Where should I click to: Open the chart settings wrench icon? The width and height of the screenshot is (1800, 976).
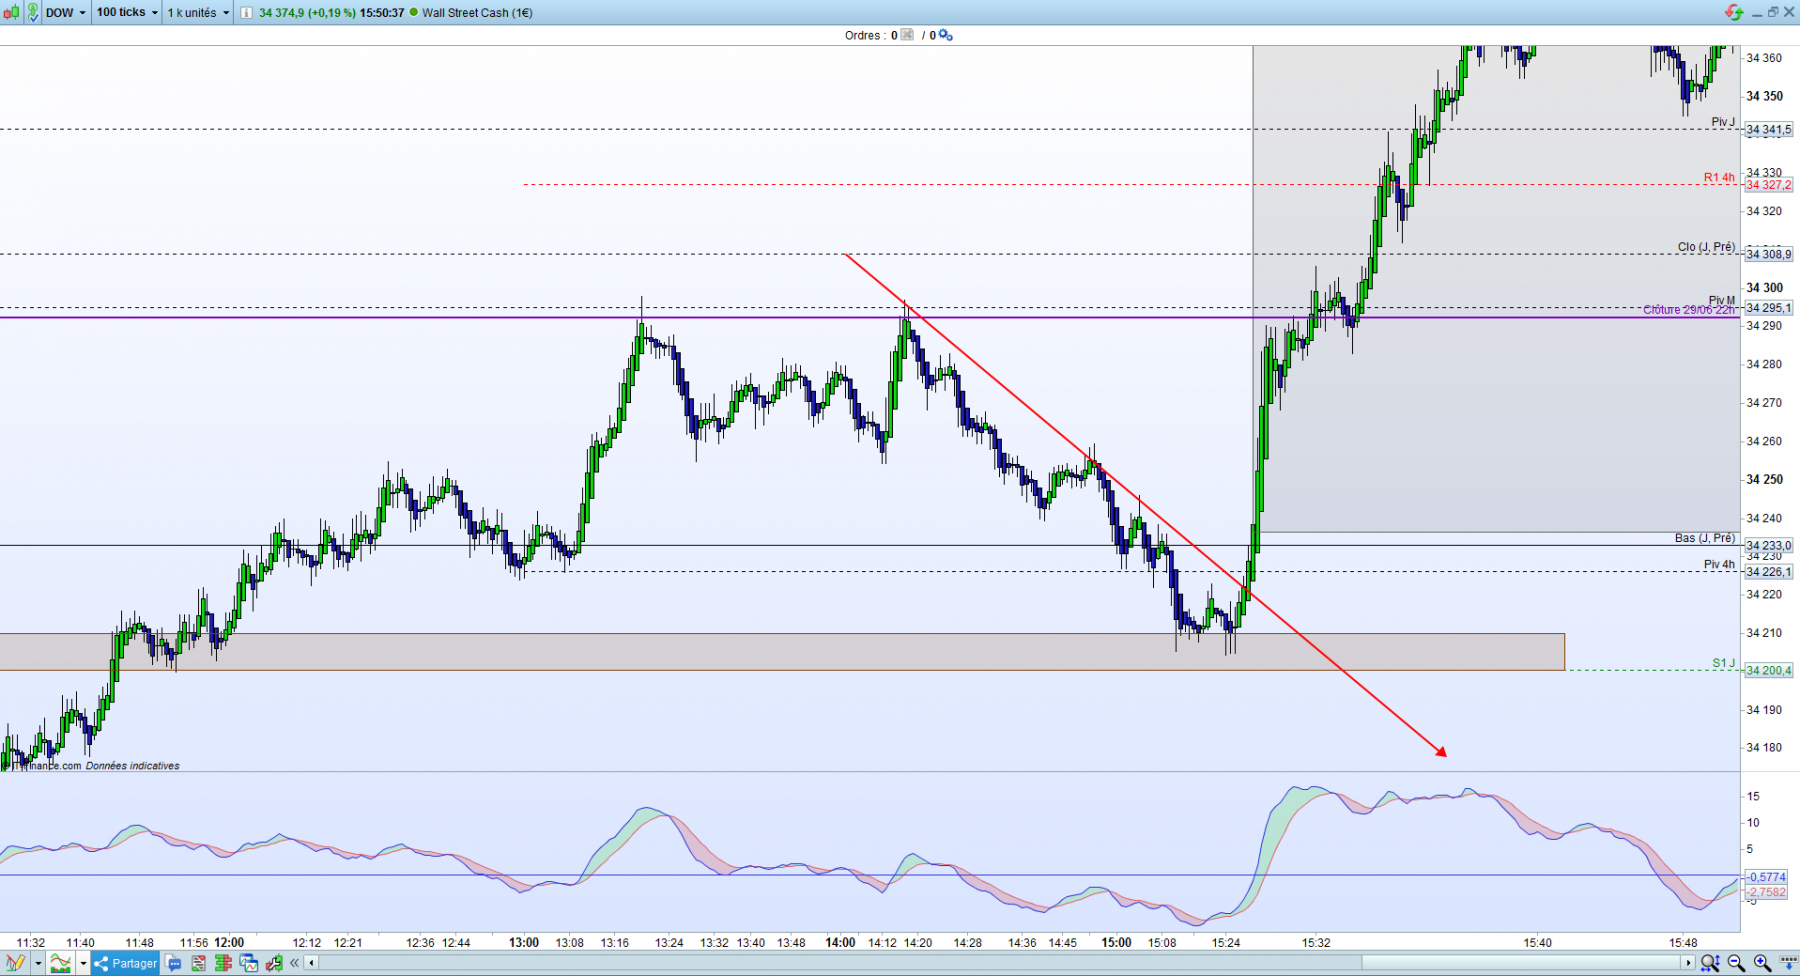274,963
